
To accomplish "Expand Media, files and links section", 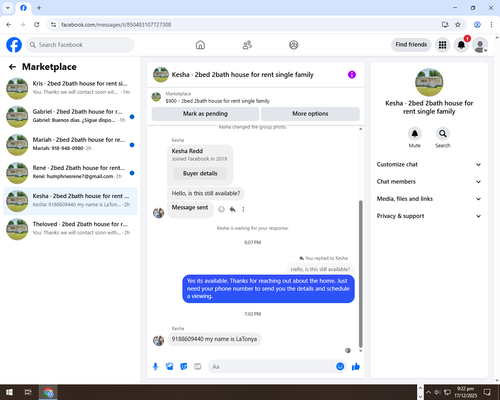I will click(429, 199).
